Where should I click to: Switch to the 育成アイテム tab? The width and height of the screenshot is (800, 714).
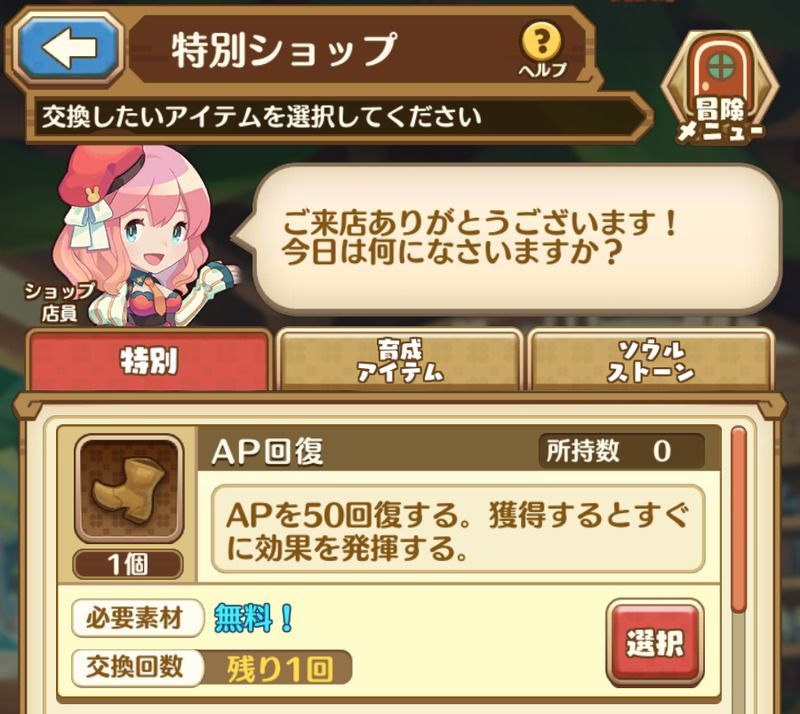pos(399,361)
